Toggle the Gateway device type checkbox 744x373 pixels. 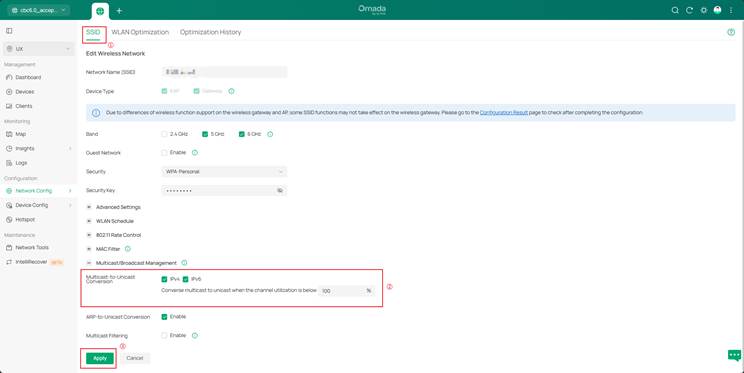[x=196, y=91]
